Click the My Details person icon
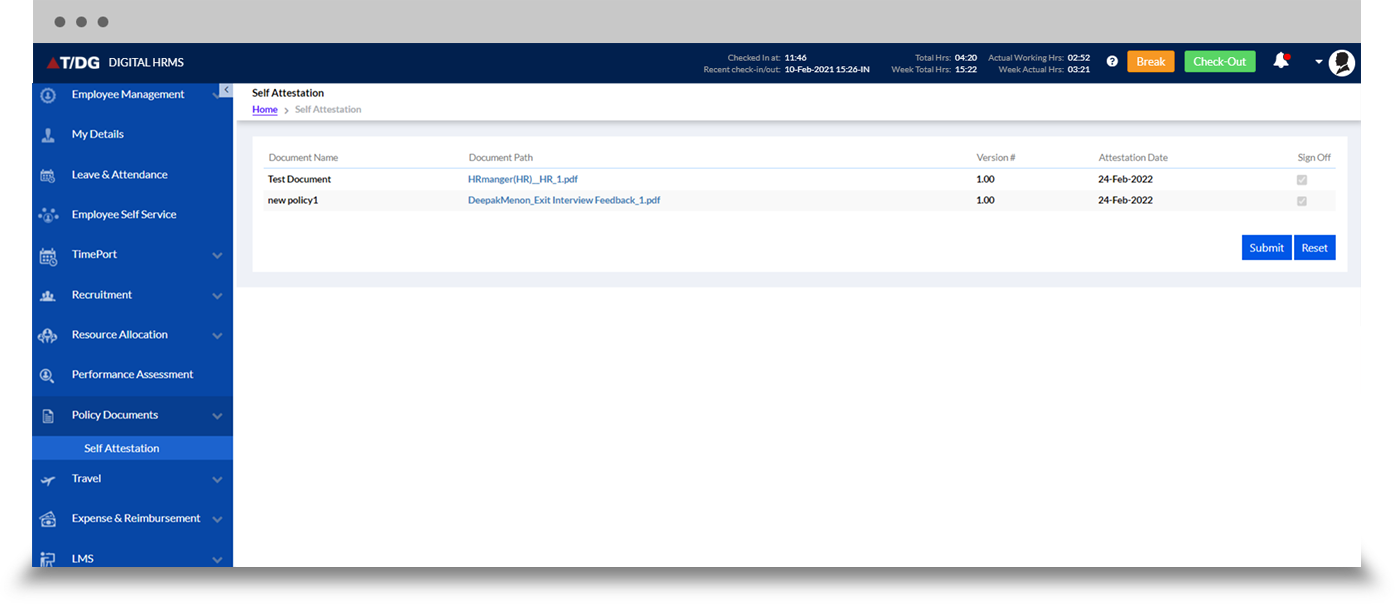Image resolution: width=1395 pixels, height=604 pixels. [47, 135]
